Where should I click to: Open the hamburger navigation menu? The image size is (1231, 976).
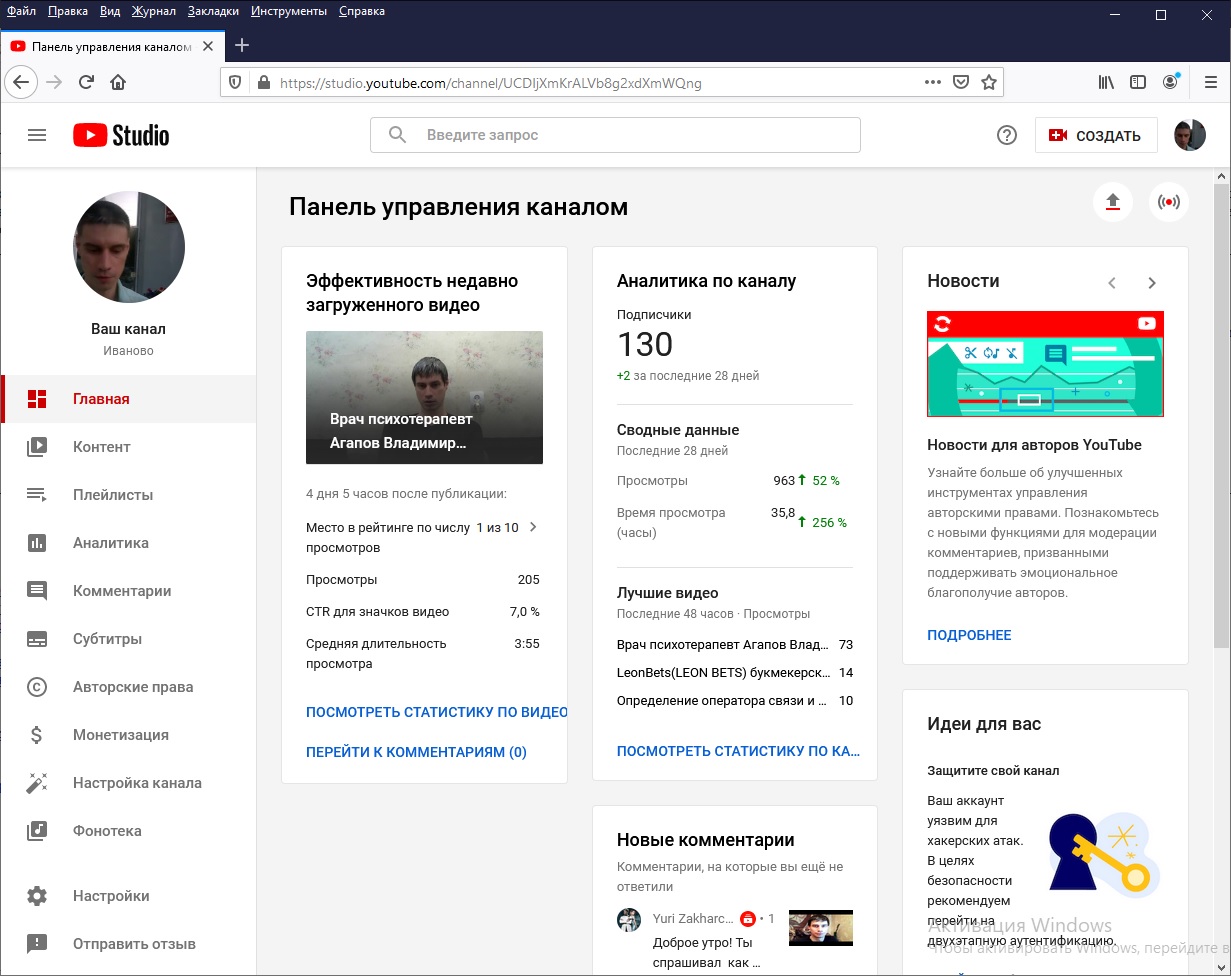[37, 135]
